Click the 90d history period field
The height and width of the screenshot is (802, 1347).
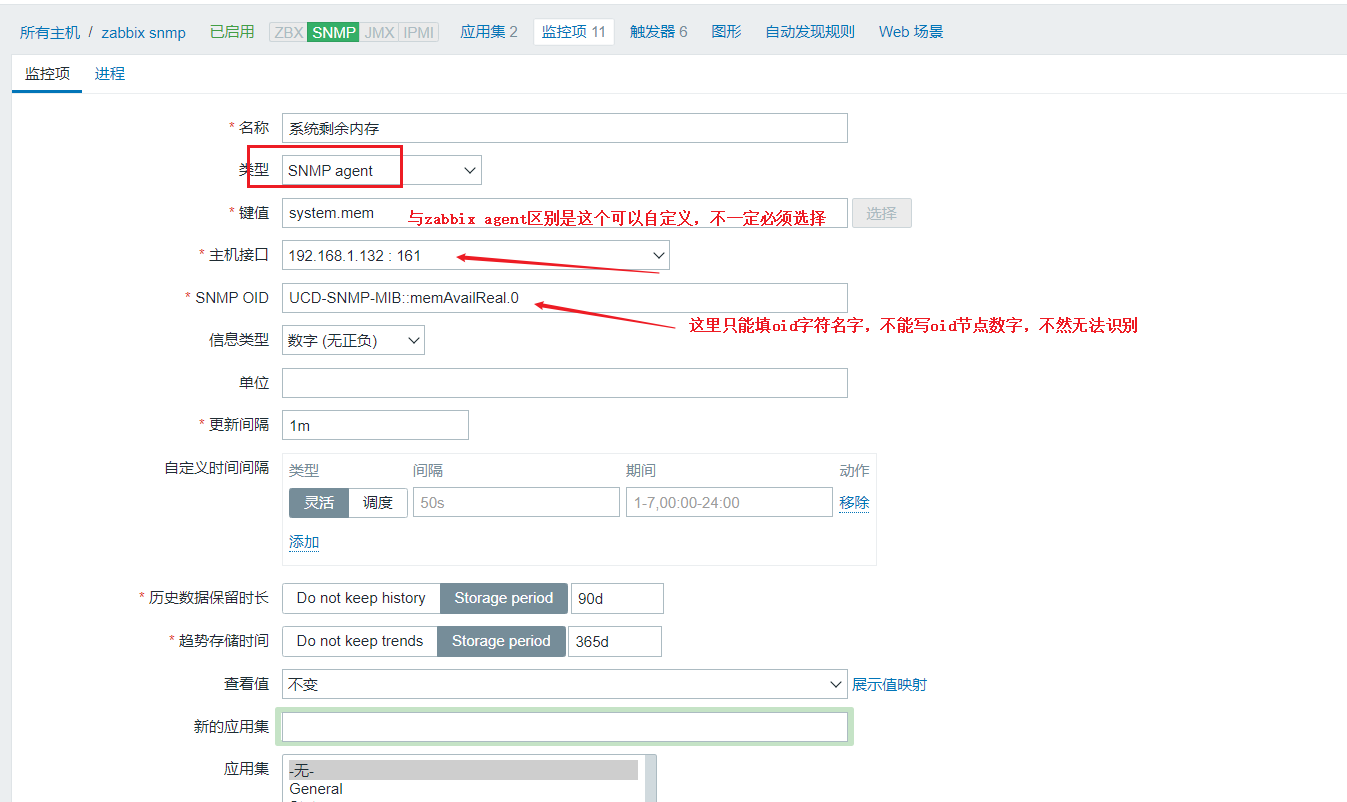click(617, 598)
